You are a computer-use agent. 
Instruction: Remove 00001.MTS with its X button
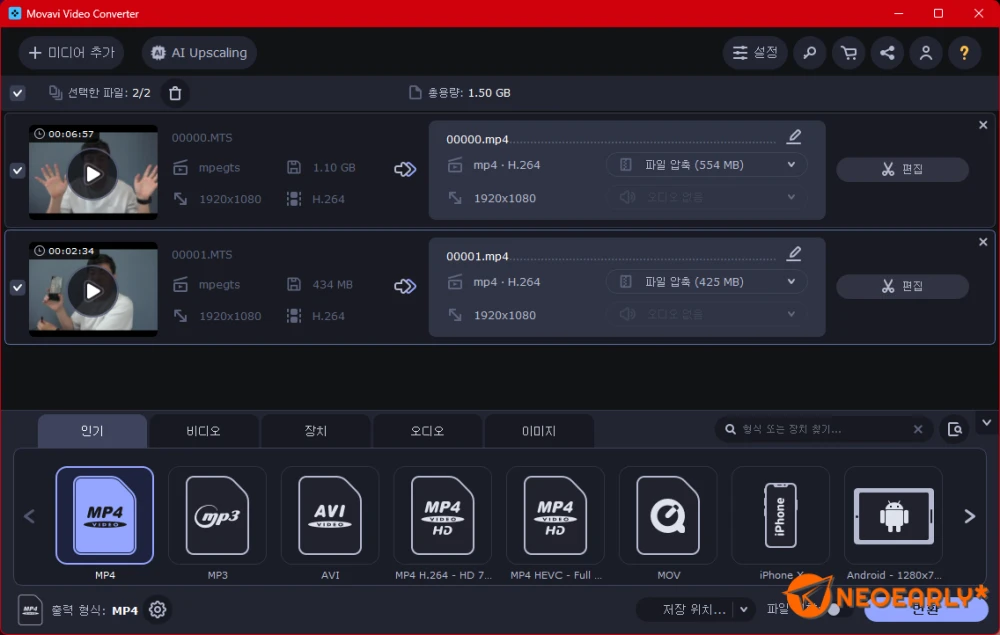point(983,242)
